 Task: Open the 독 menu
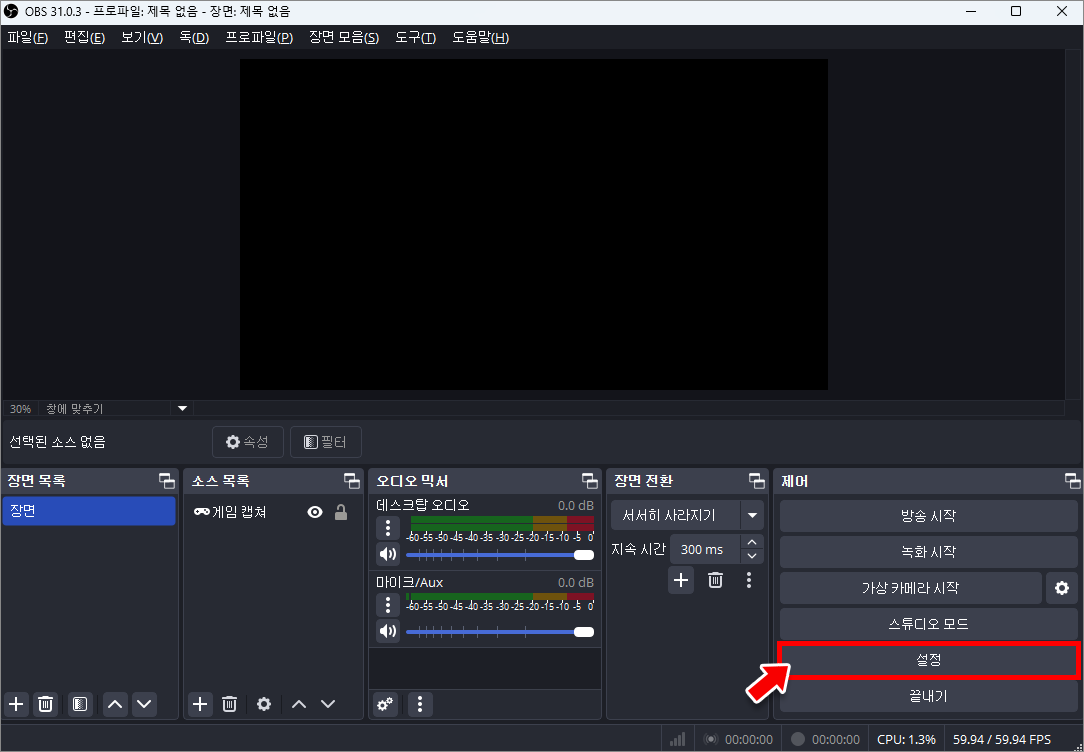(194, 37)
